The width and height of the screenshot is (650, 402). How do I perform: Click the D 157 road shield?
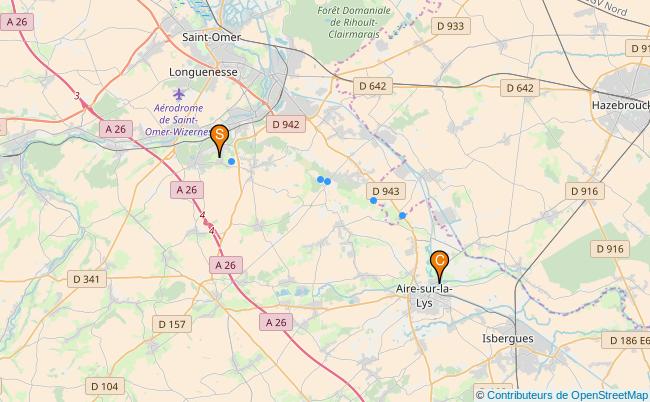[172, 324]
